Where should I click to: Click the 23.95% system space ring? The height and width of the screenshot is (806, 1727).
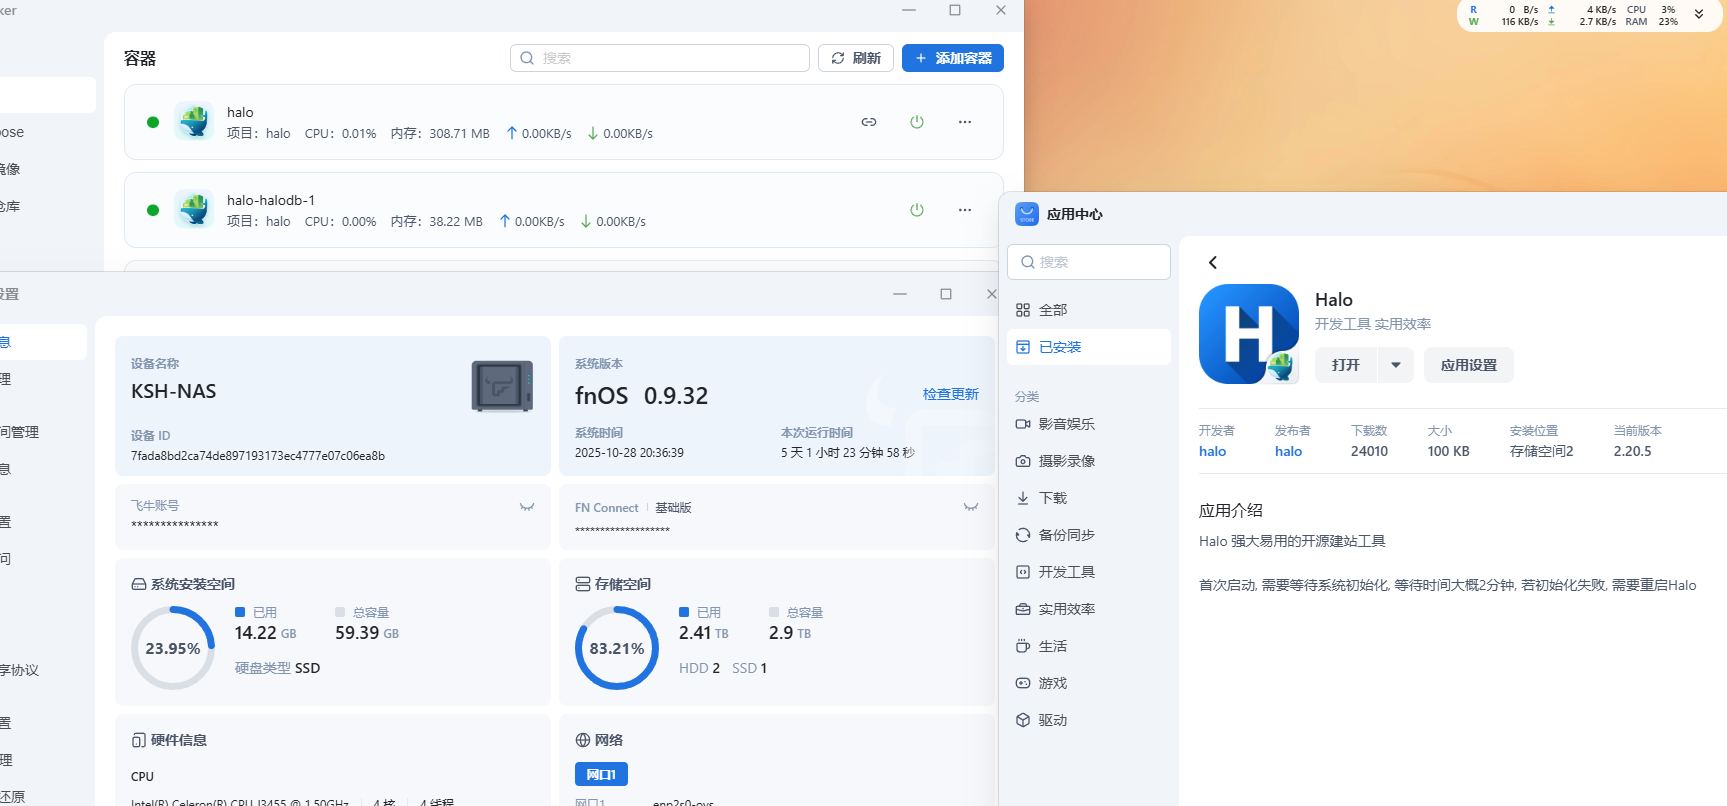click(173, 648)
